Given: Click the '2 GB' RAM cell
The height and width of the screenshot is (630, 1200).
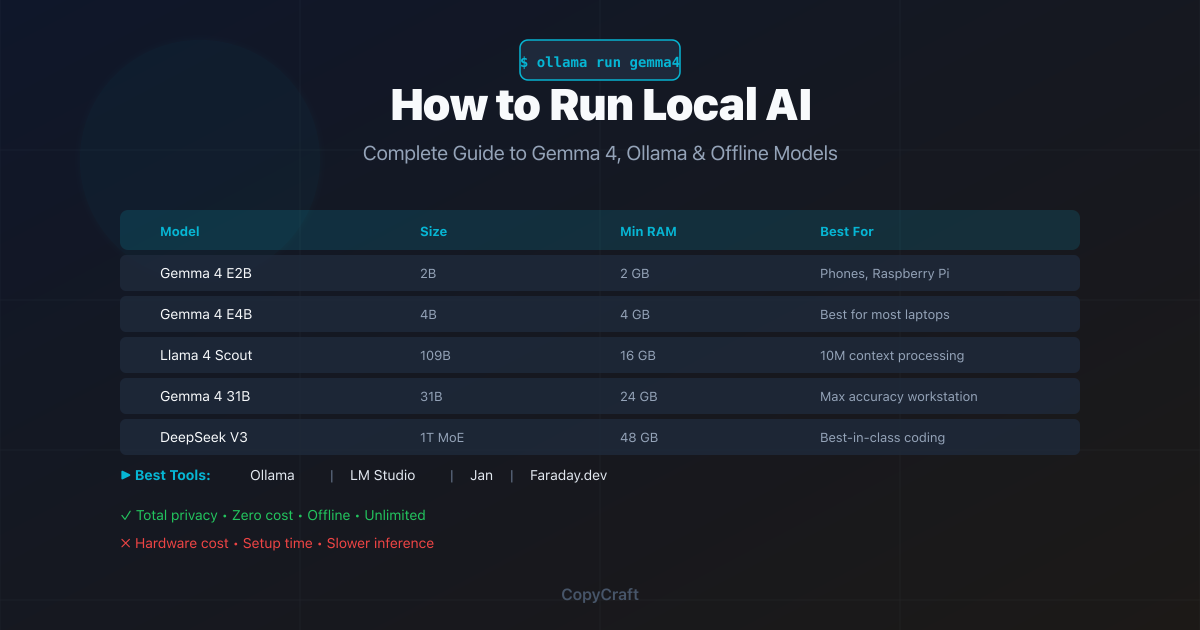Looking at the screenshot, I should click(634, 273).
